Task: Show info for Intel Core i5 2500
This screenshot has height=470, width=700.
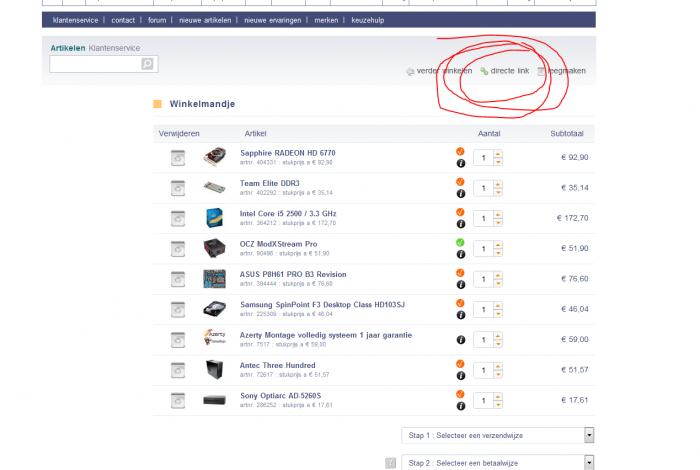Action: [461, 224]
